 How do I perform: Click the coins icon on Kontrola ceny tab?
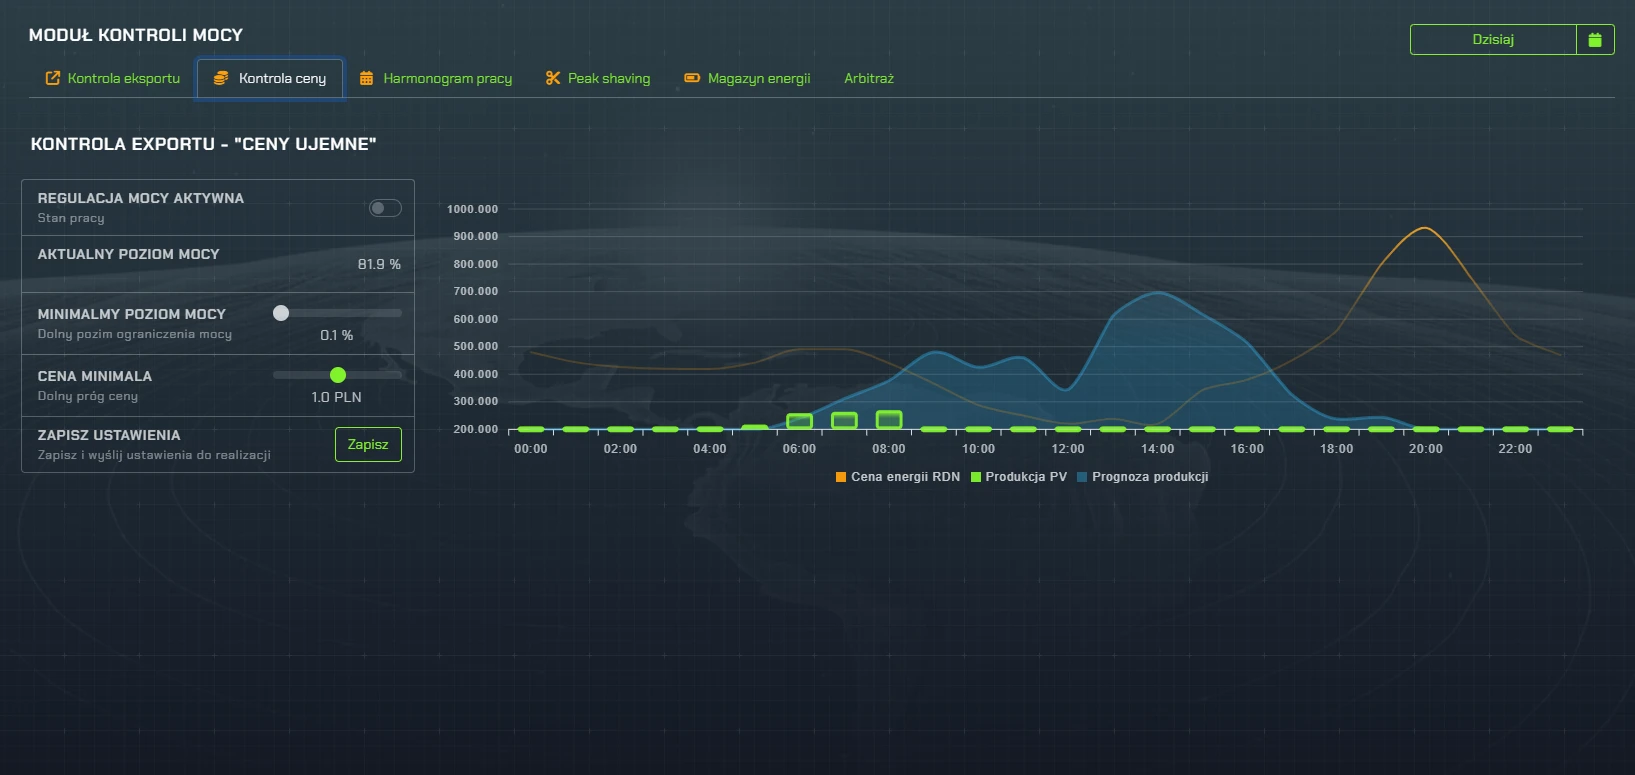tap(221, 78)
